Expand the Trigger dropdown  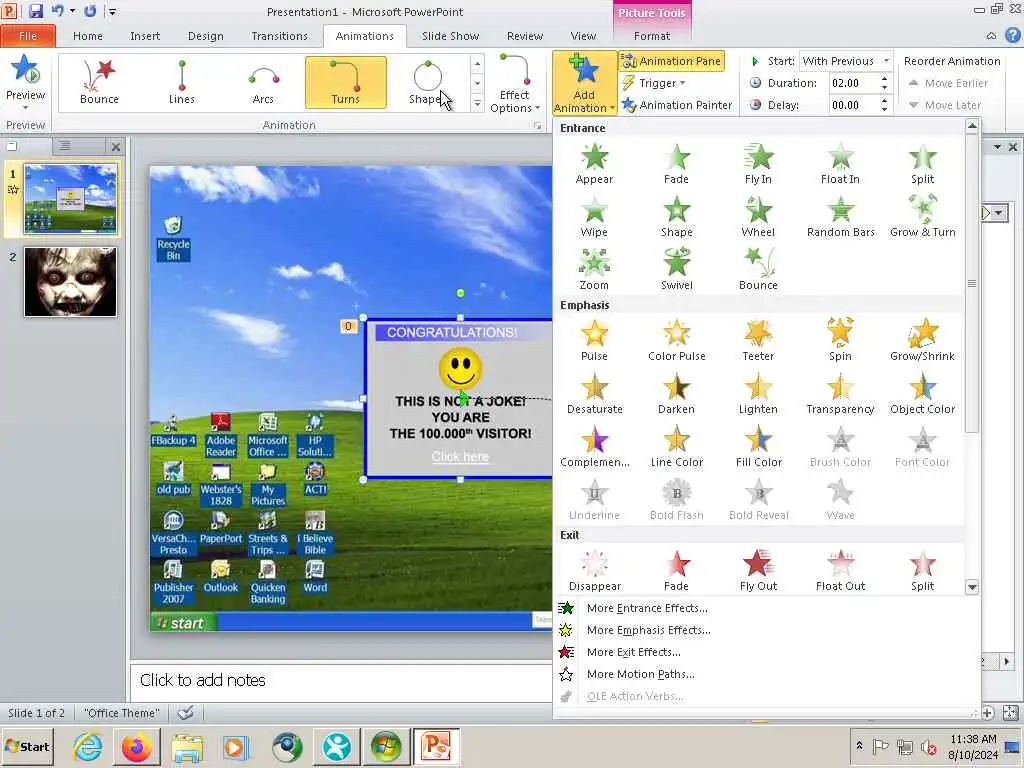[x=654, y=83]
